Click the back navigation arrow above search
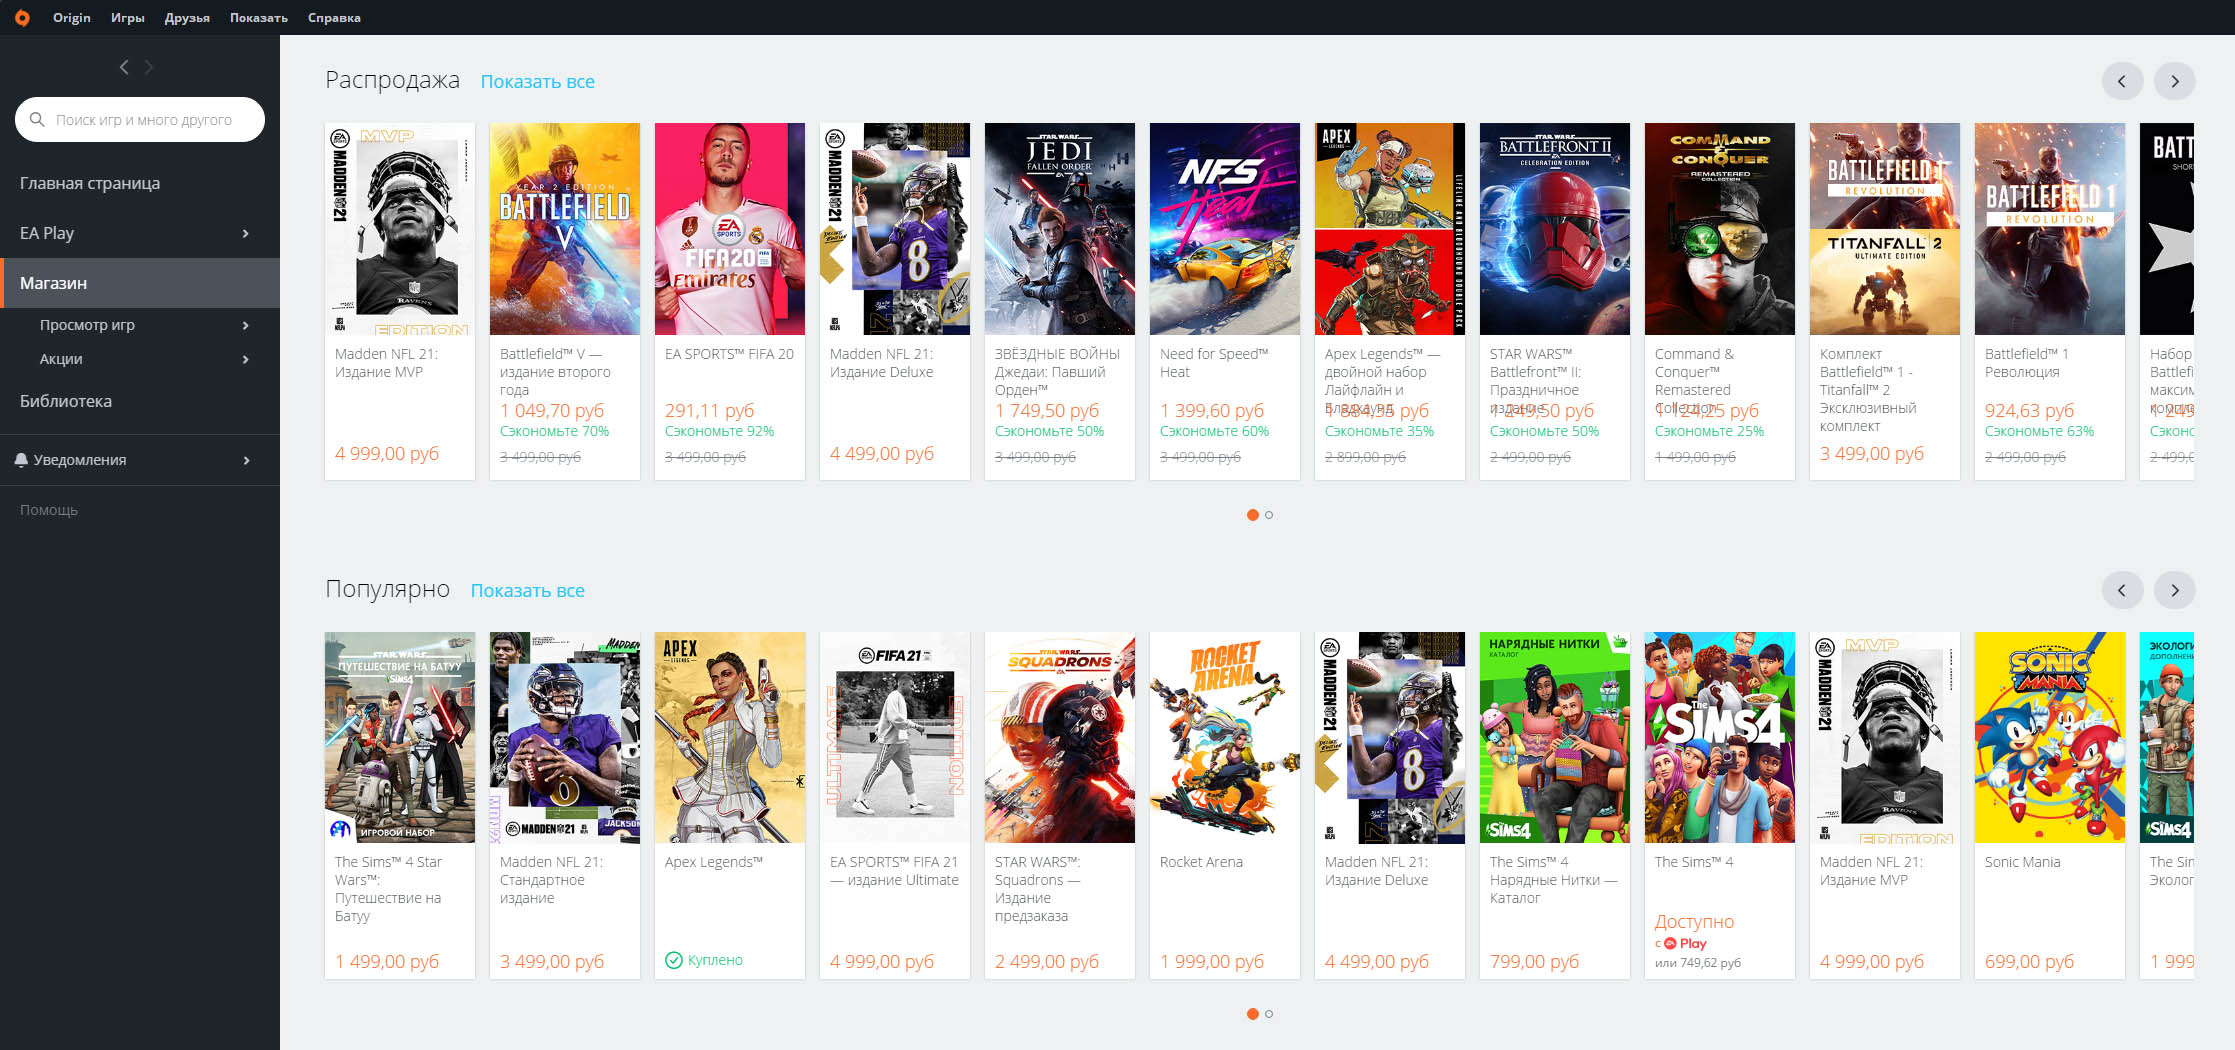 pos(123,67)
